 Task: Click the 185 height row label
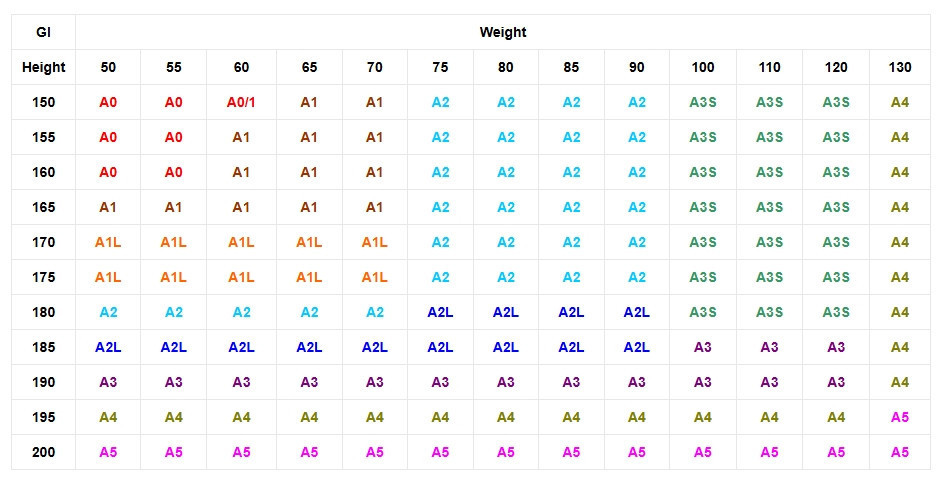[43, 347]
